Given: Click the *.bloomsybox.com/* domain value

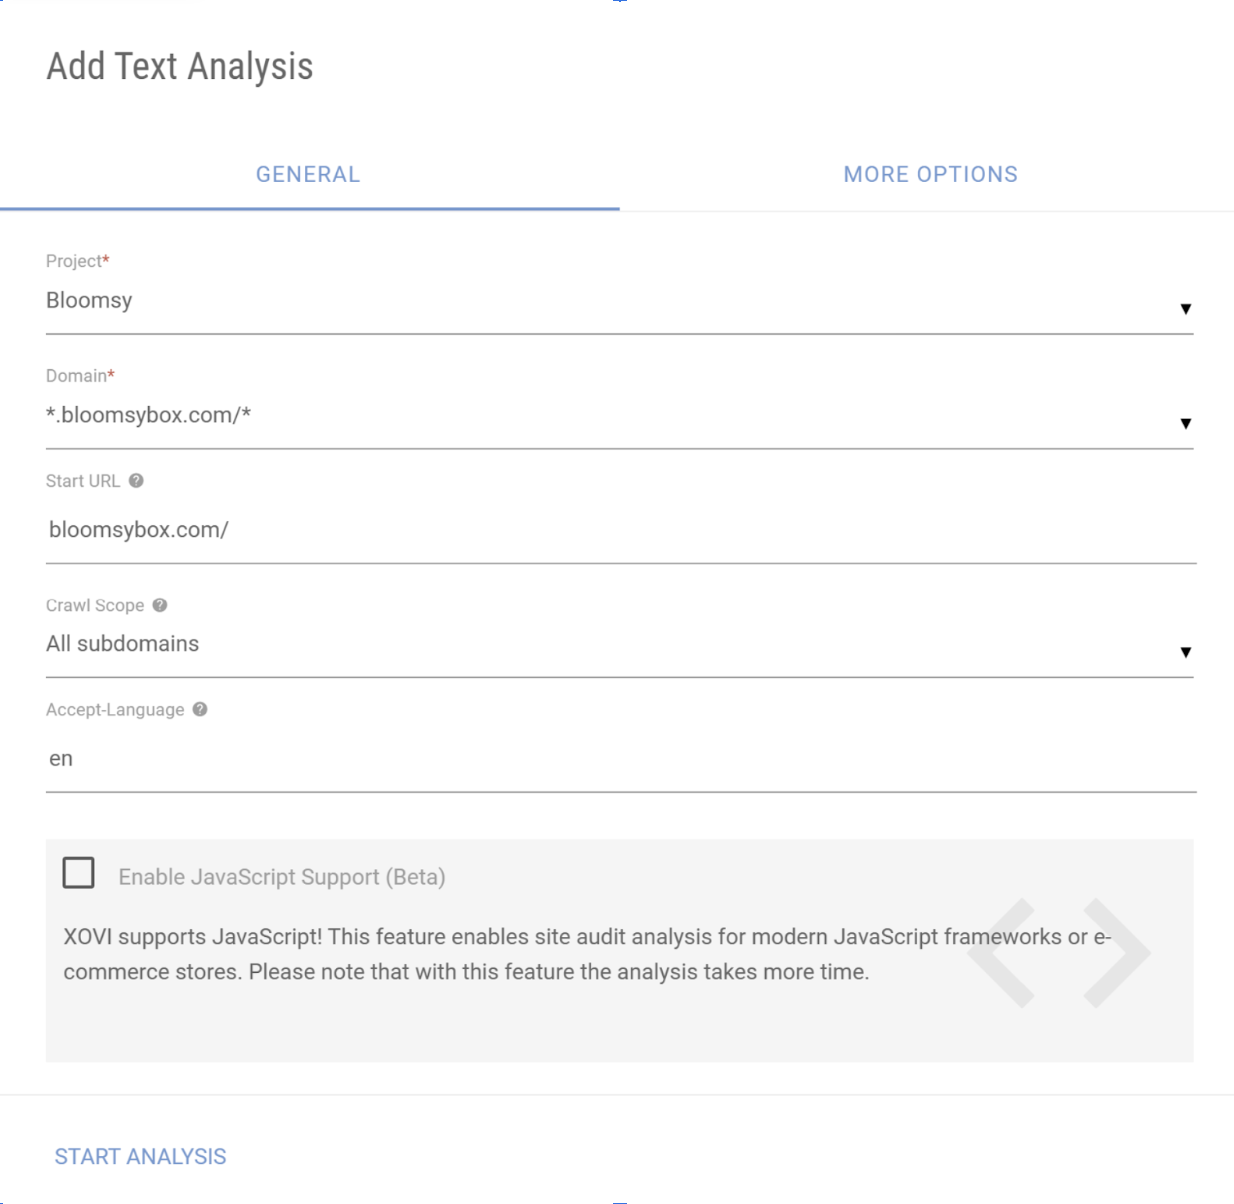Looking at the screenshot, I should click(x=148, y=415).
